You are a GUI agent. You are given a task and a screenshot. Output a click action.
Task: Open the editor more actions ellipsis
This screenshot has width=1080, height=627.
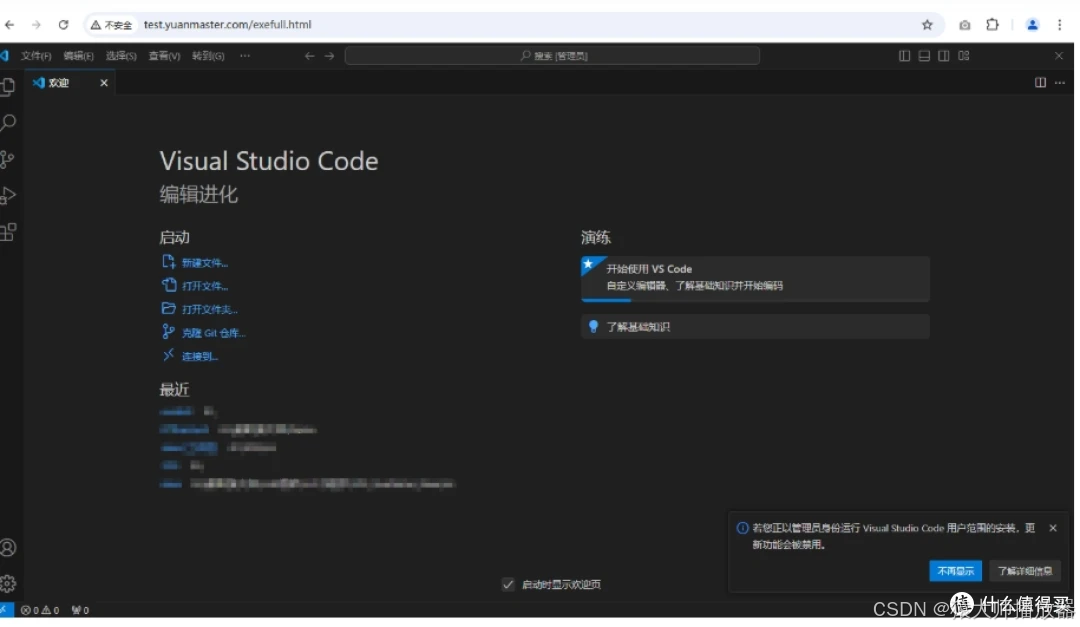point(1060,83)
